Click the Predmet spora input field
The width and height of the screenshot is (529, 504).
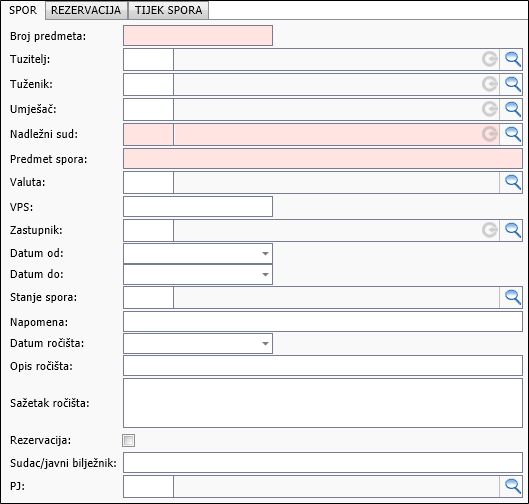pos(323,159)
